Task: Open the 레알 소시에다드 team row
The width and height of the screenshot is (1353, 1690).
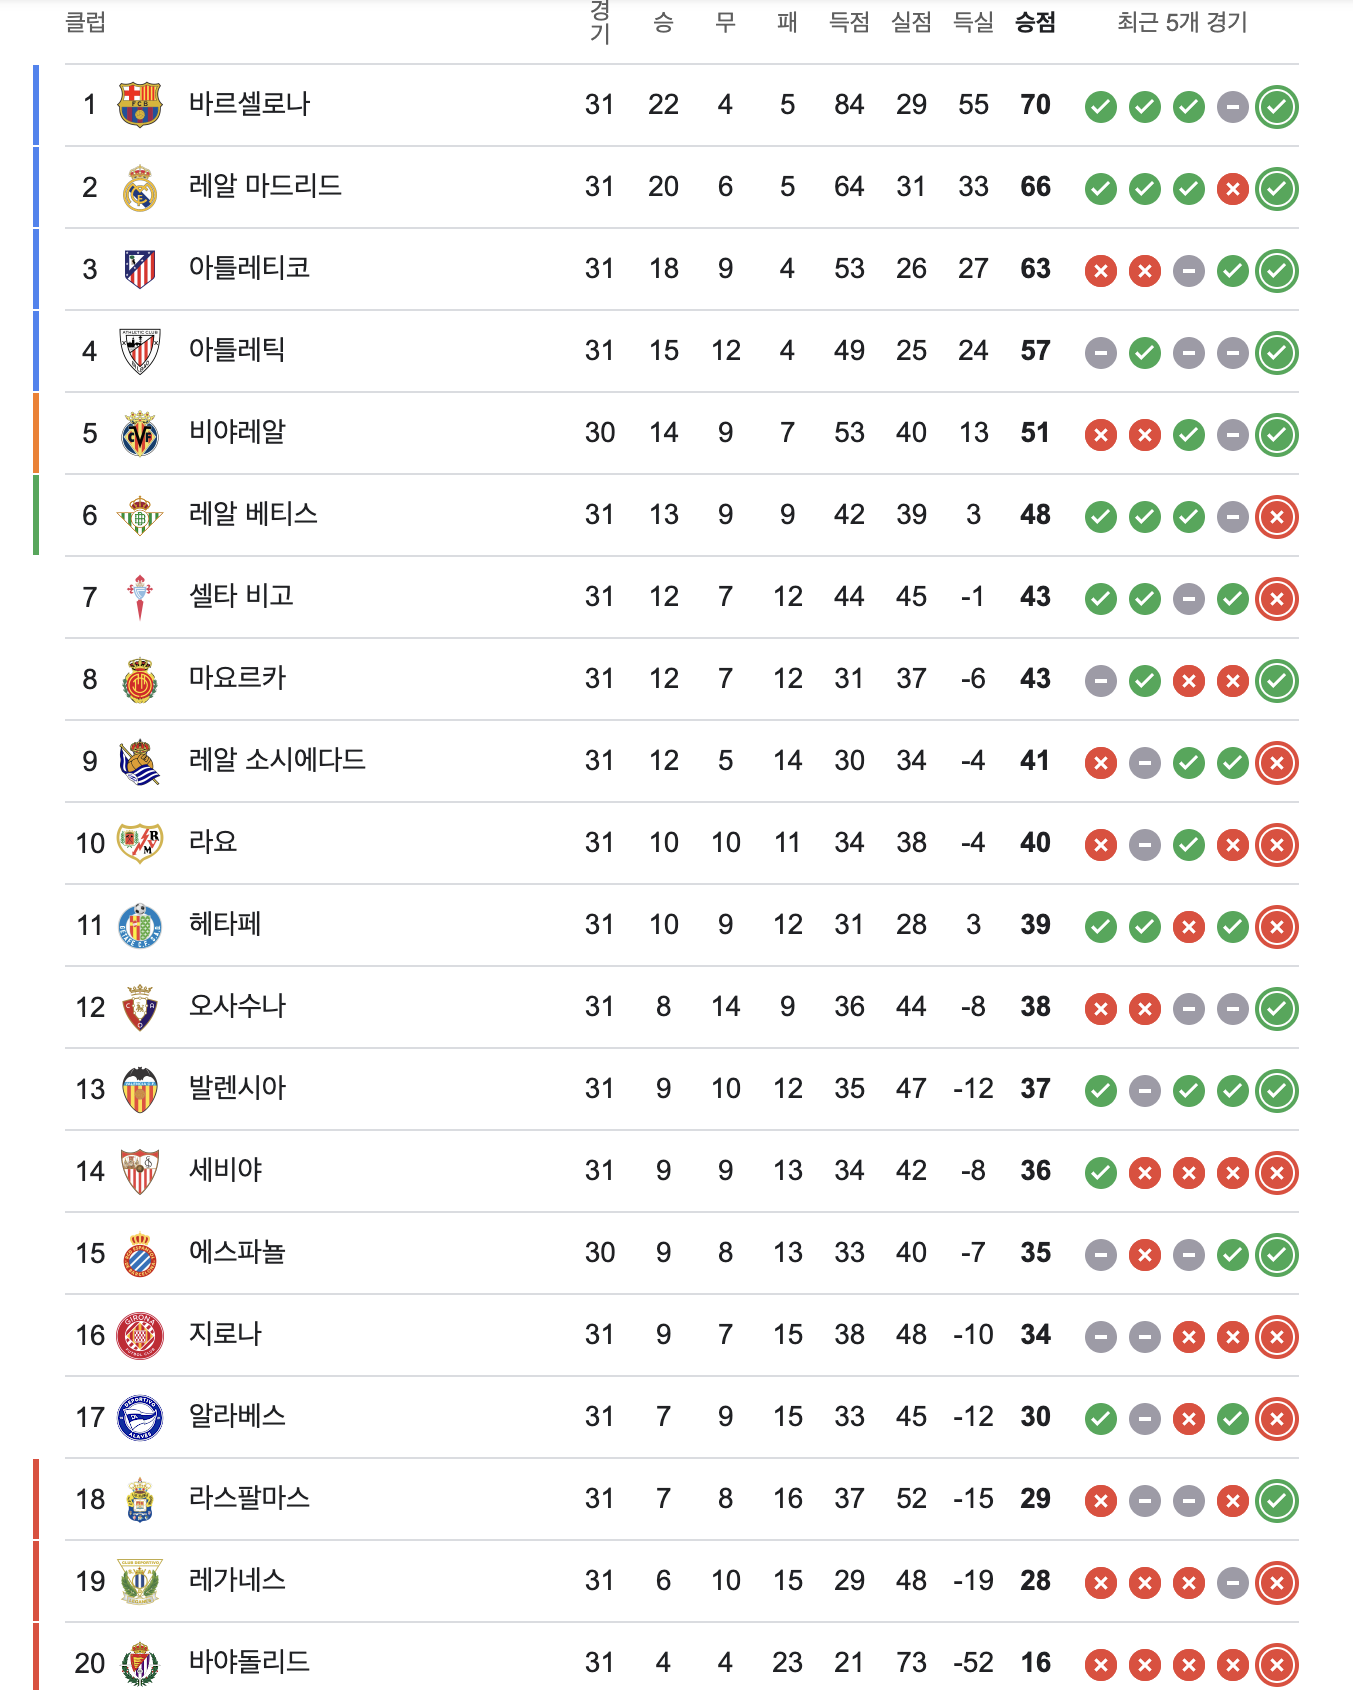Action: tap(682, 761)
